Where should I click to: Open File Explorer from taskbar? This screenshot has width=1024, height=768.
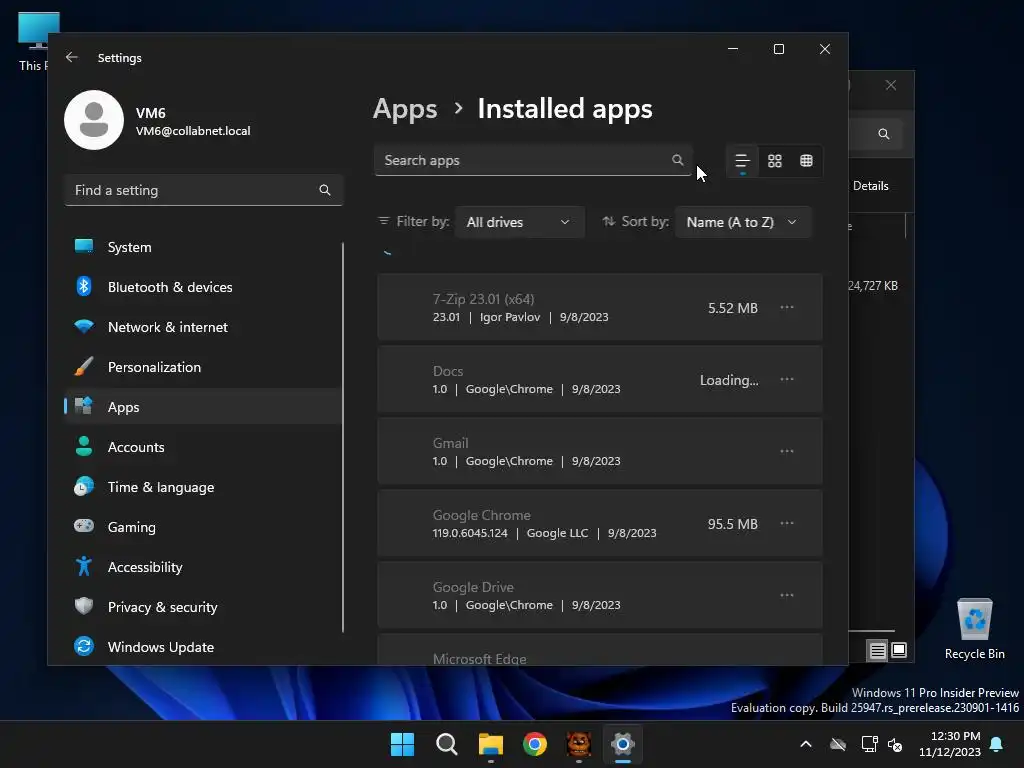click(490, 744)
